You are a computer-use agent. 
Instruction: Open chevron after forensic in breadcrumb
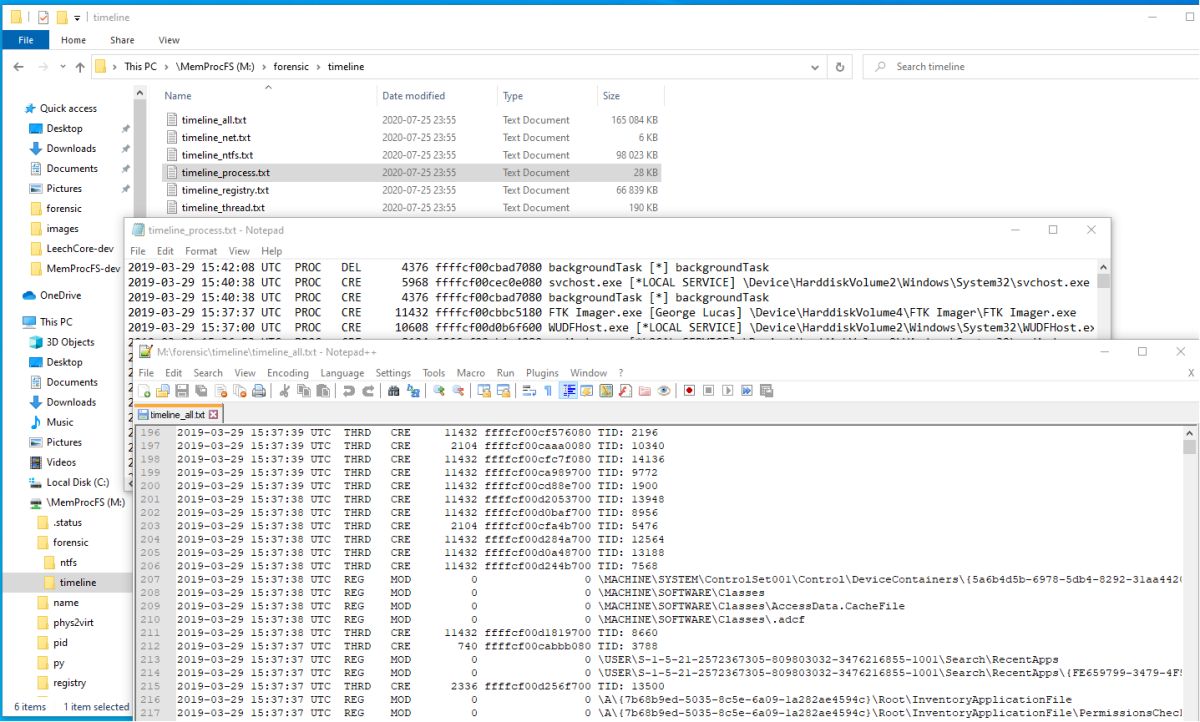click(319, 67)
